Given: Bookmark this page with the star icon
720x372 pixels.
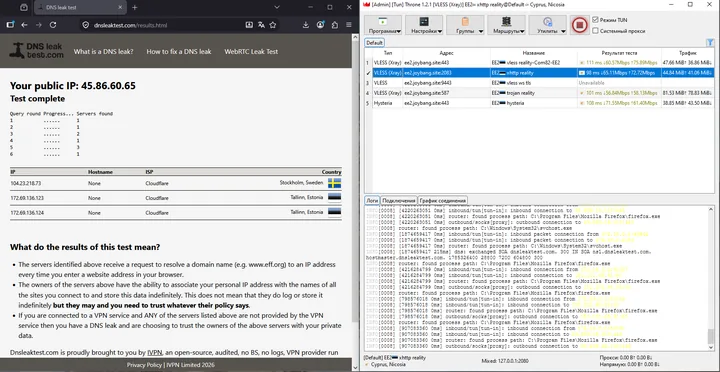Looking at the screenshot, I should pos(273,25).
